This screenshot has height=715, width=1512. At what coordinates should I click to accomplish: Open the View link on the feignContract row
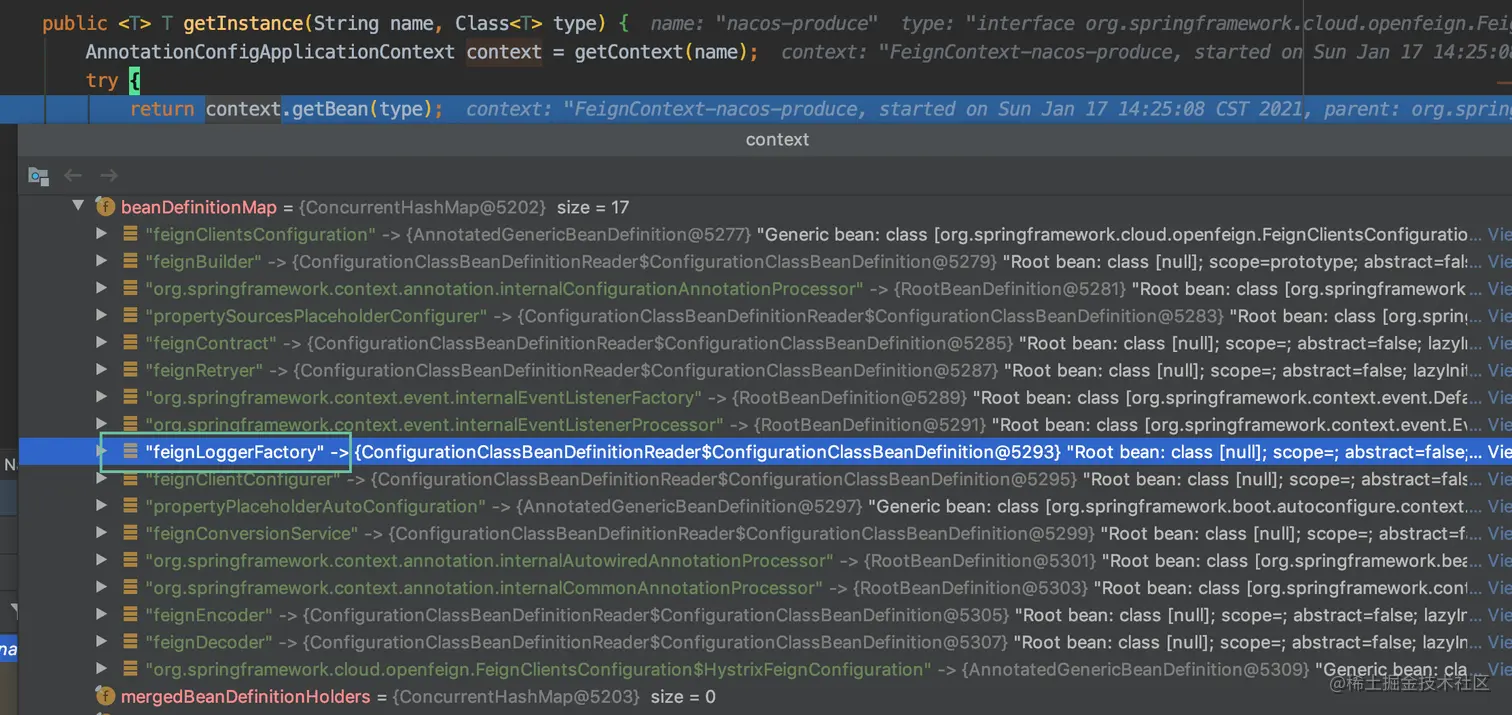tap(1499, 343)
